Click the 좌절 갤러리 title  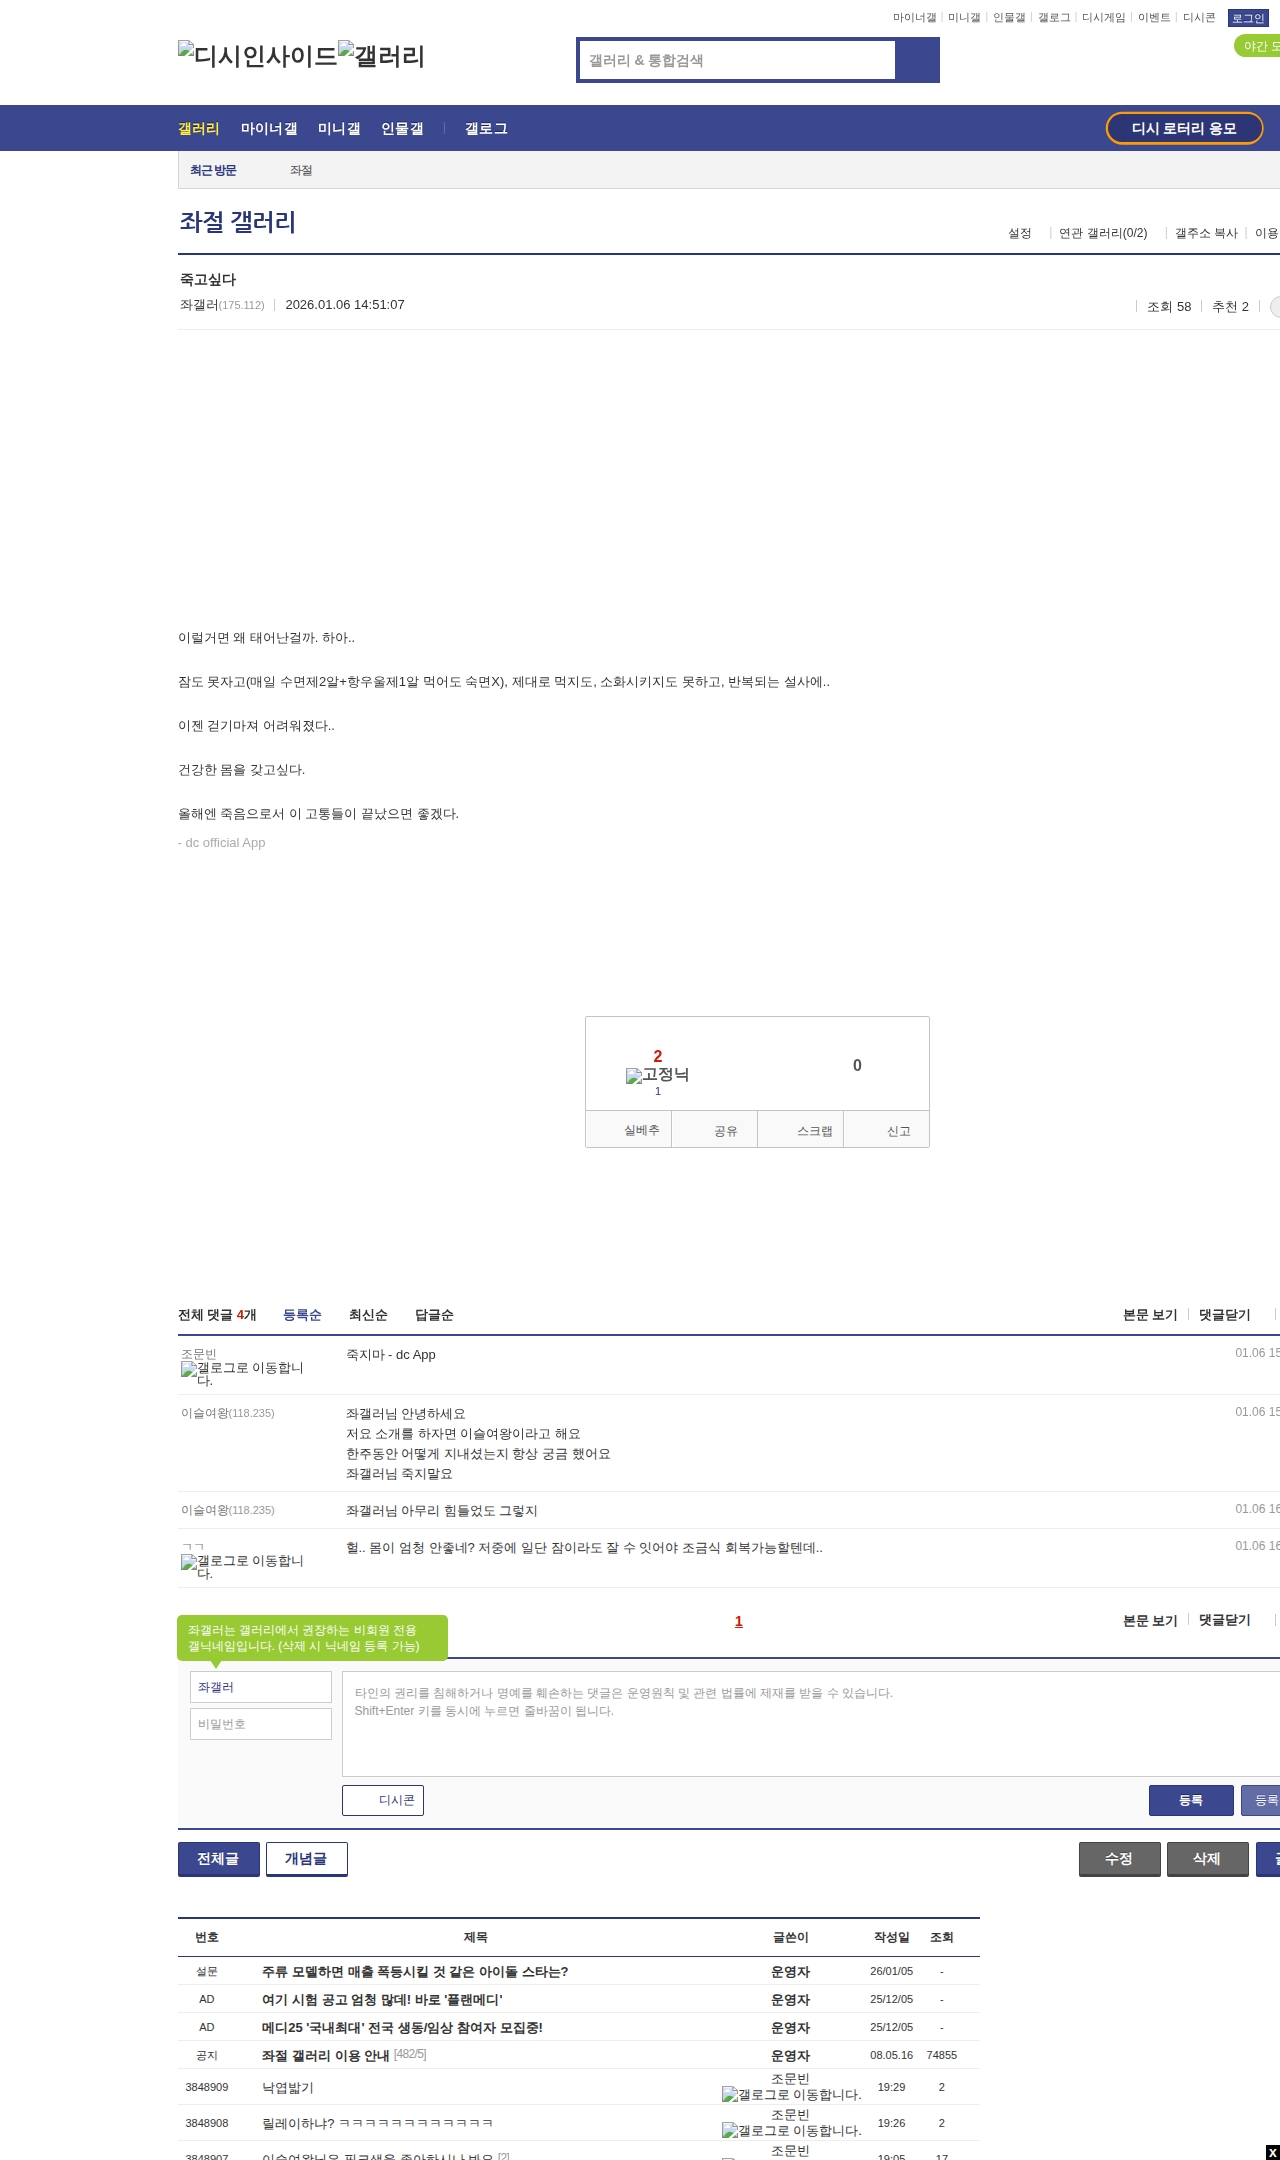(238, 222)
